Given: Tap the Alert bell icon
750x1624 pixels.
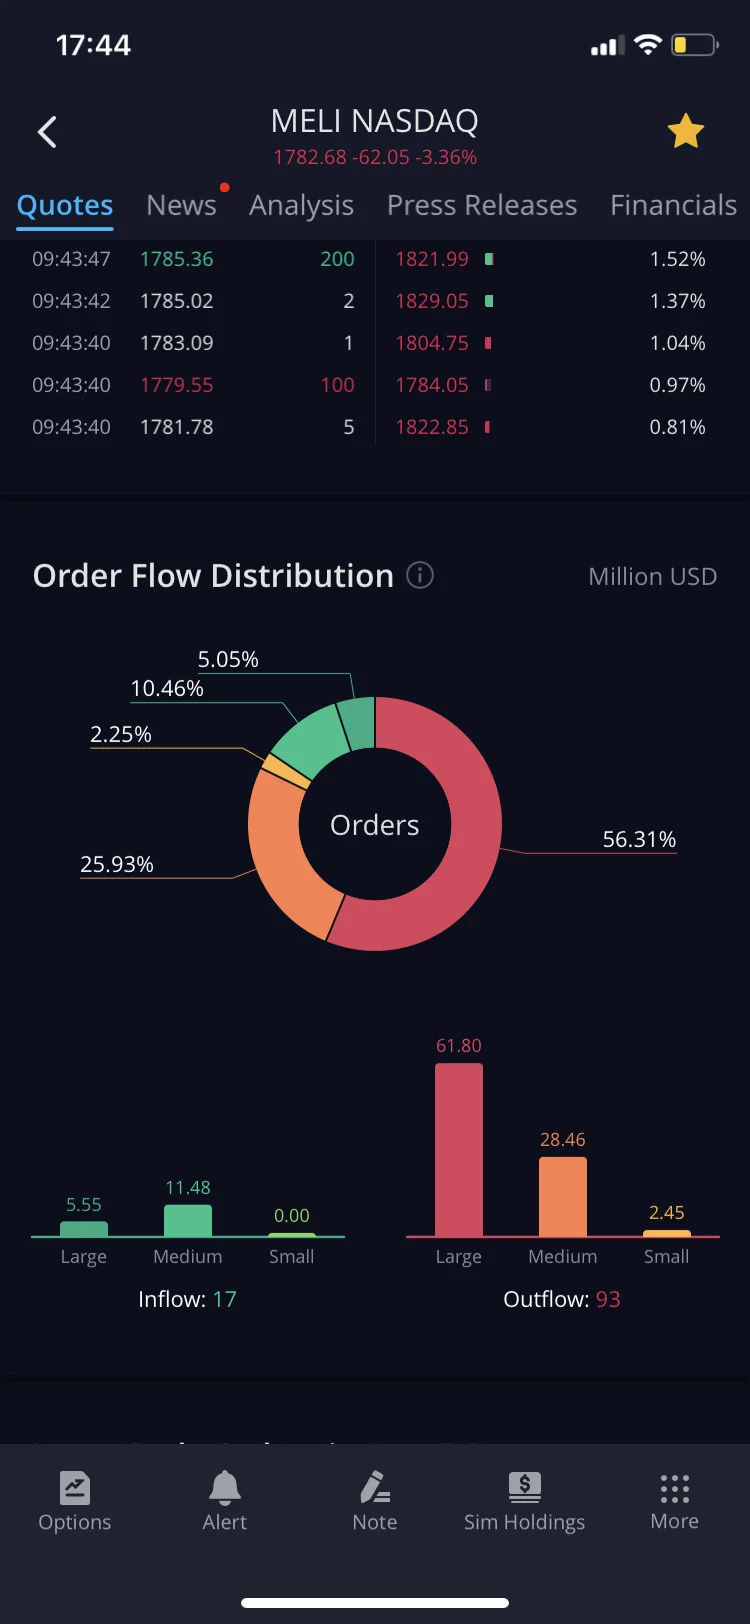Looking at the screenshot, I should pyautogui.click(x=225, y=1488).
